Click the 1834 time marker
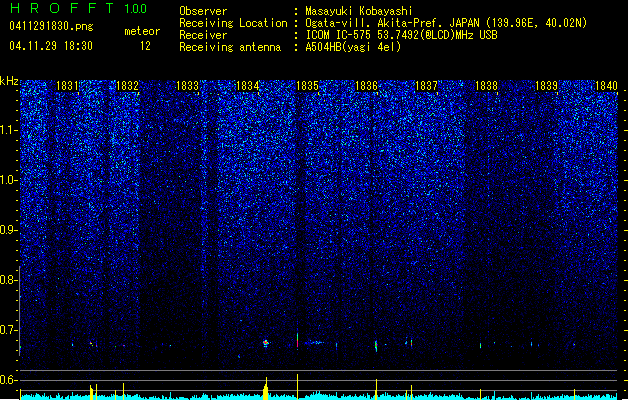This screenshot has height=400, width=629. [x=248, y=85]
